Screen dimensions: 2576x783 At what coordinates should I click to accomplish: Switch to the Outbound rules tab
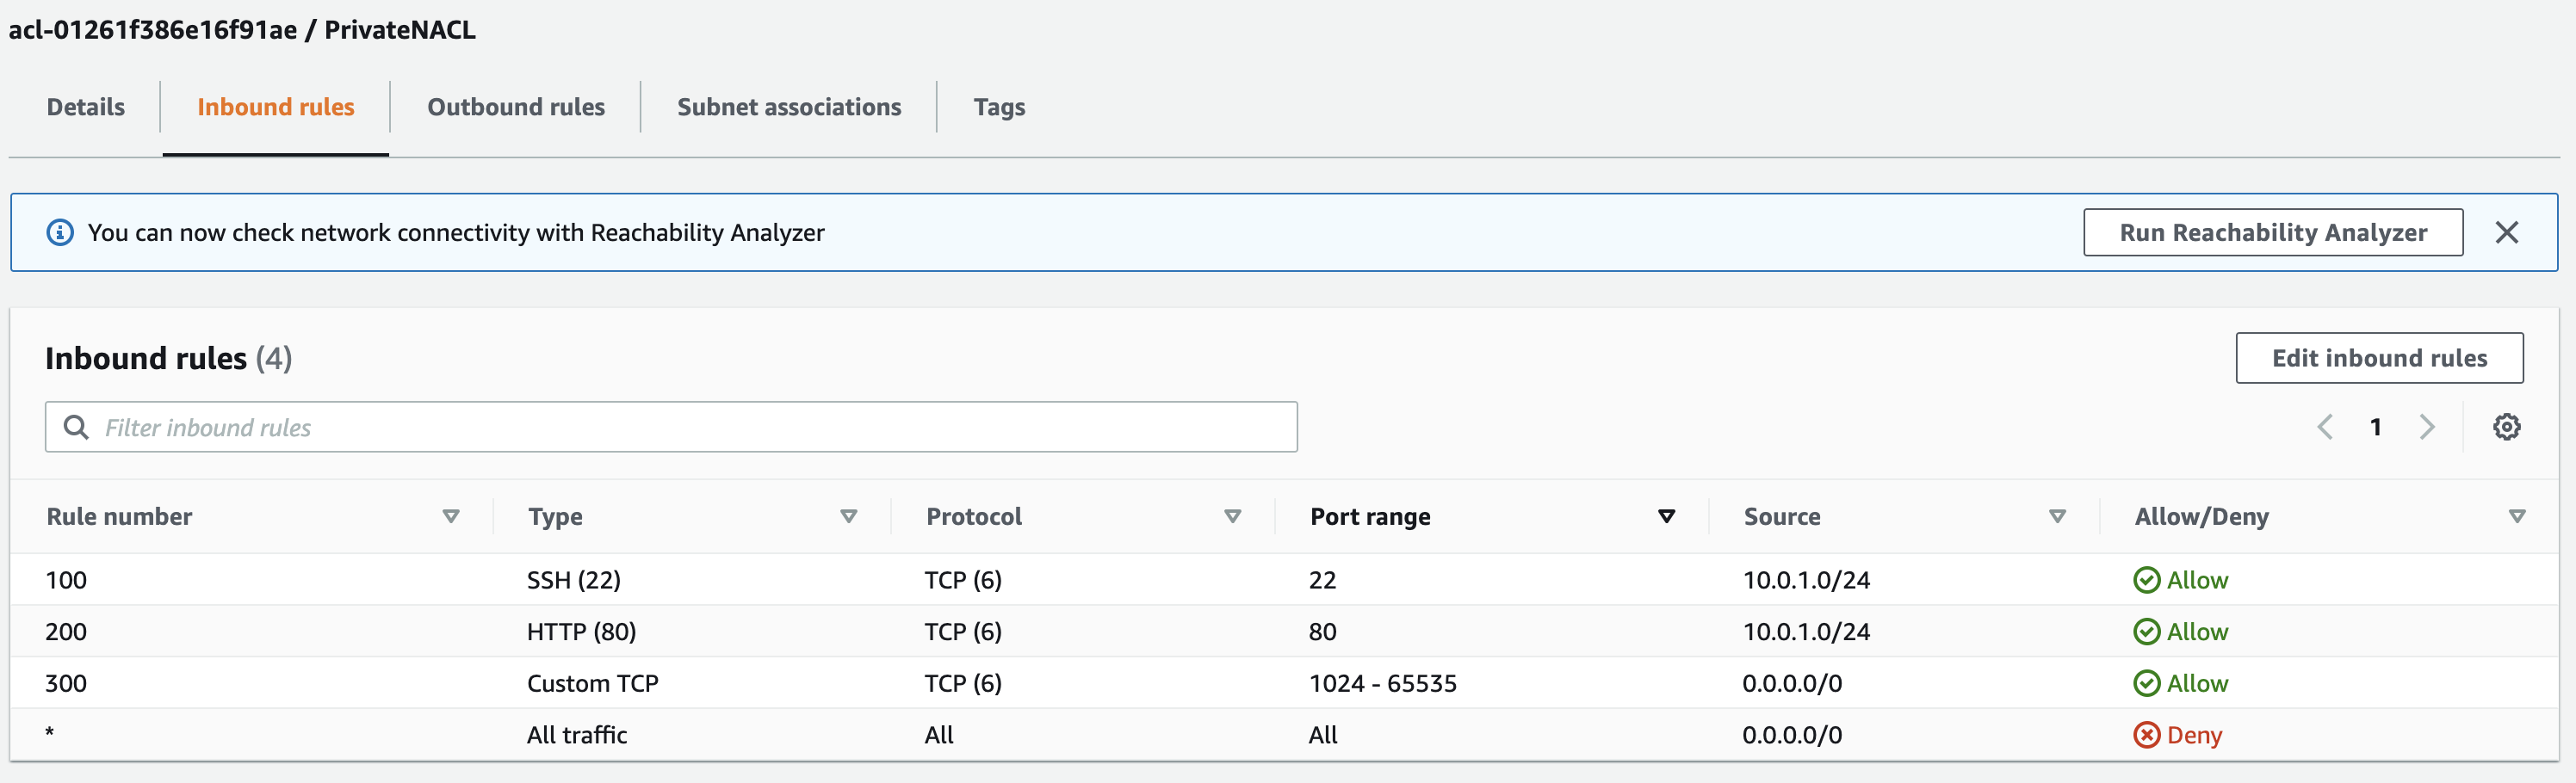click(x=516, y=107)
